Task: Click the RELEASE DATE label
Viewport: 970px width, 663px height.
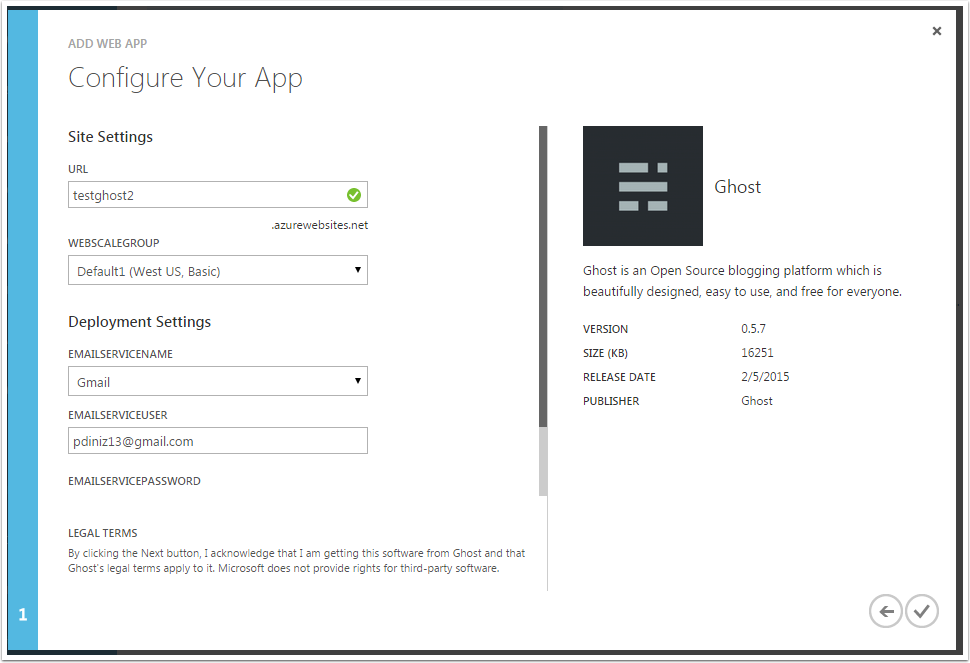Action: coord(619,377)
